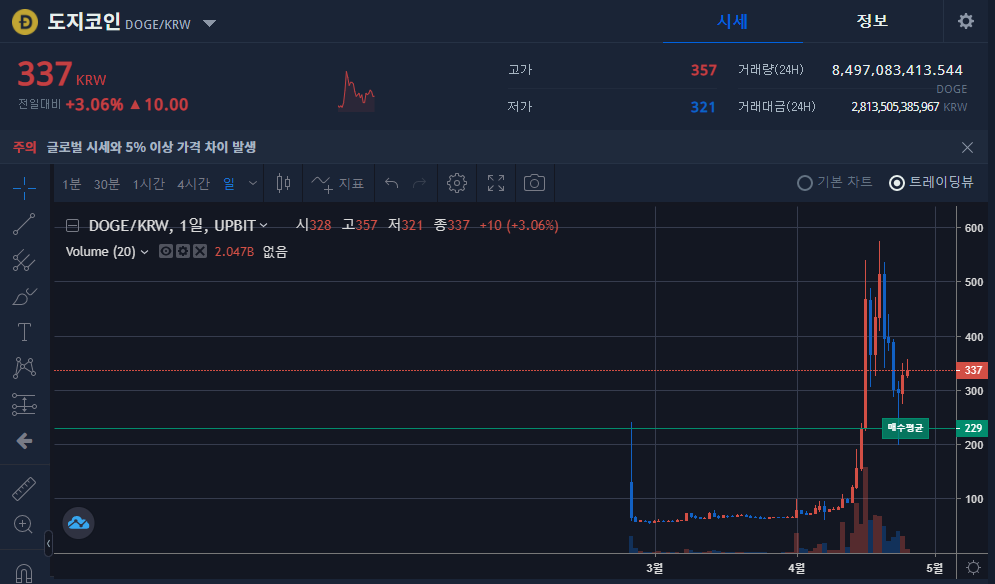Viewport: 995px width, 584px height.
Task: Click the 매수평균 average price label
Action: click(906, 428)
